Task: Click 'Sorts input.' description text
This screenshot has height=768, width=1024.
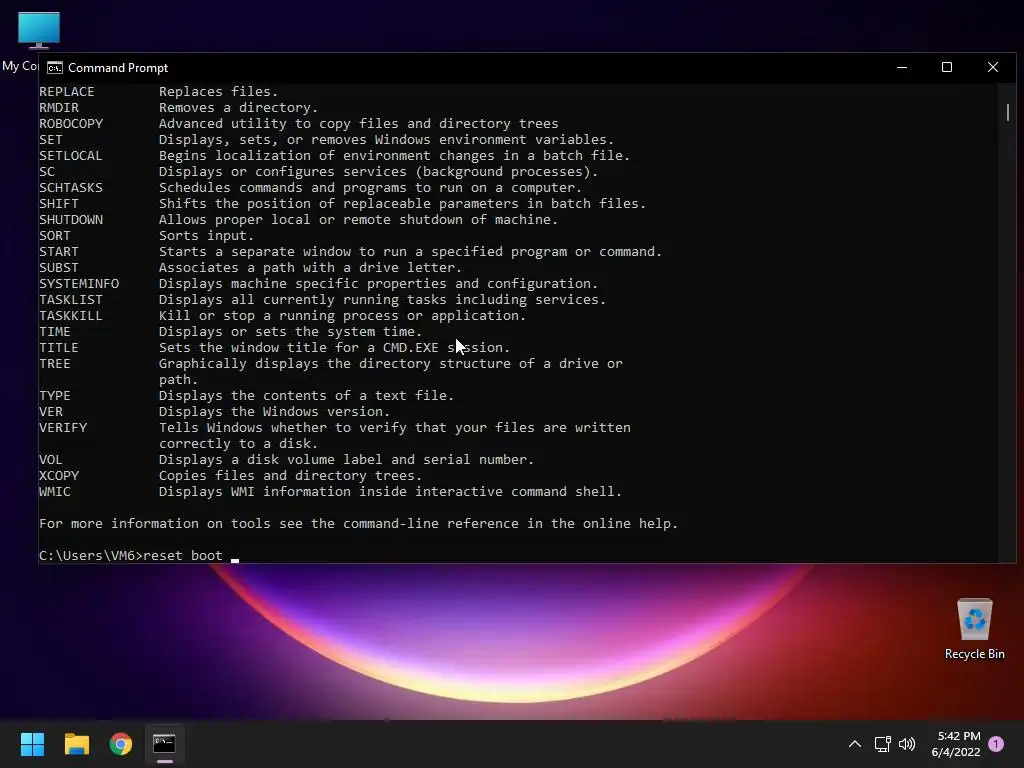Action: click(x=206, y=236)
